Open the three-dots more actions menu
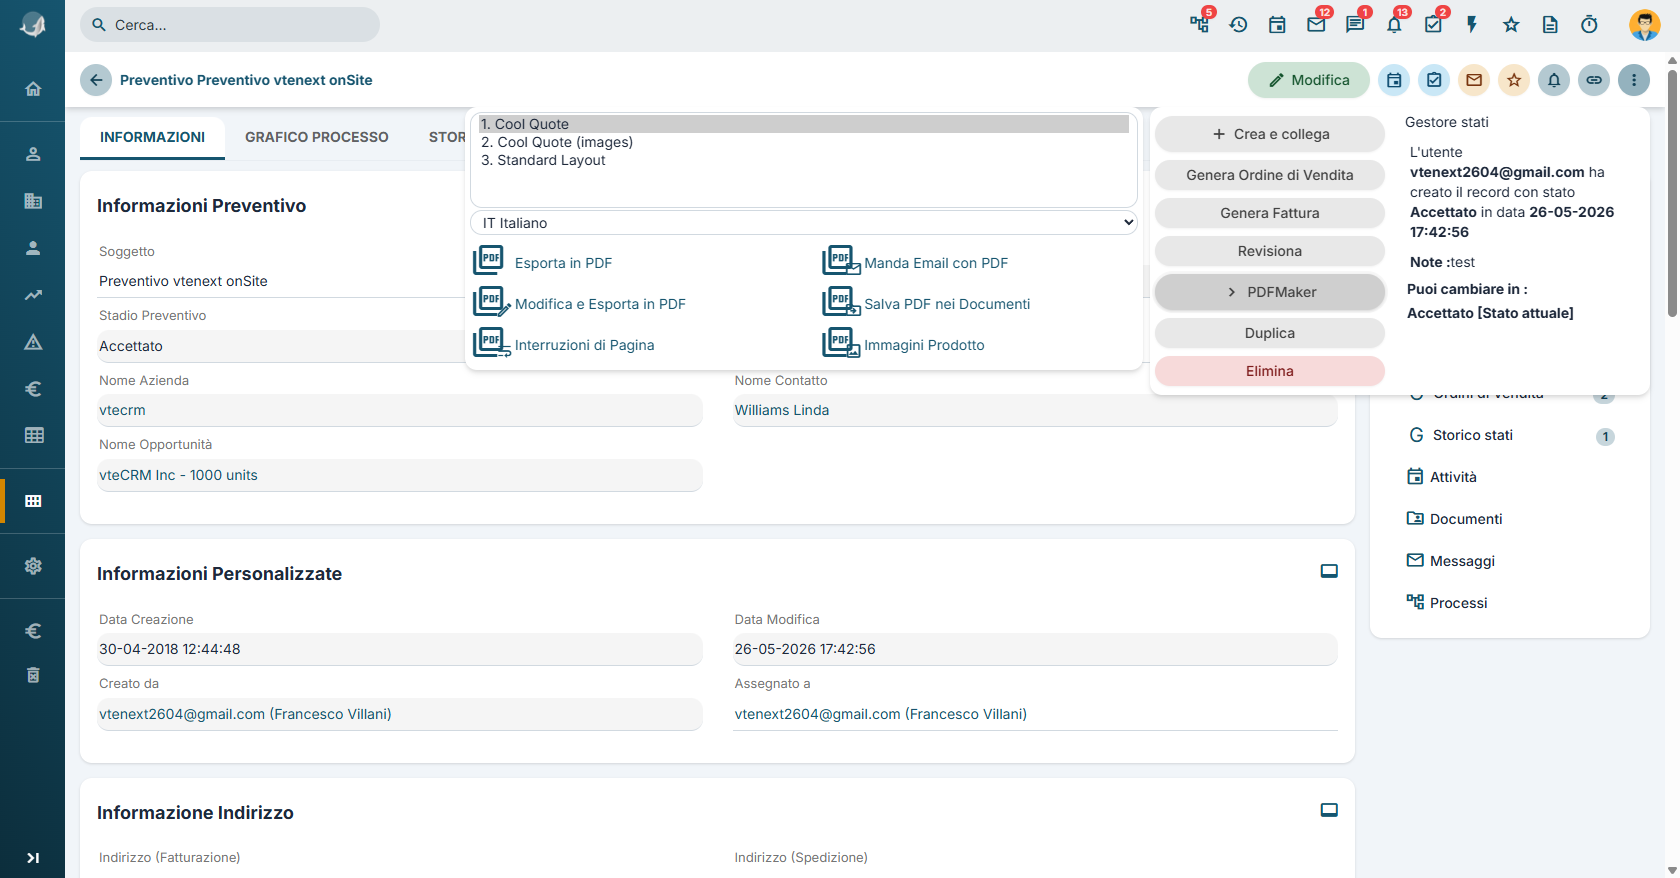This screenshot has height=878, width=1680. coord(1634,80)
